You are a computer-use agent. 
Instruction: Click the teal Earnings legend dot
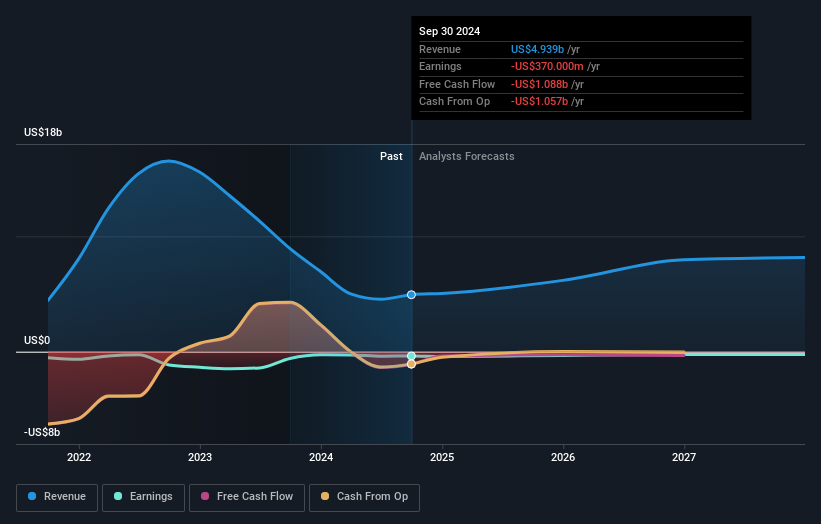pyautogui.click(x=118, y=496)
